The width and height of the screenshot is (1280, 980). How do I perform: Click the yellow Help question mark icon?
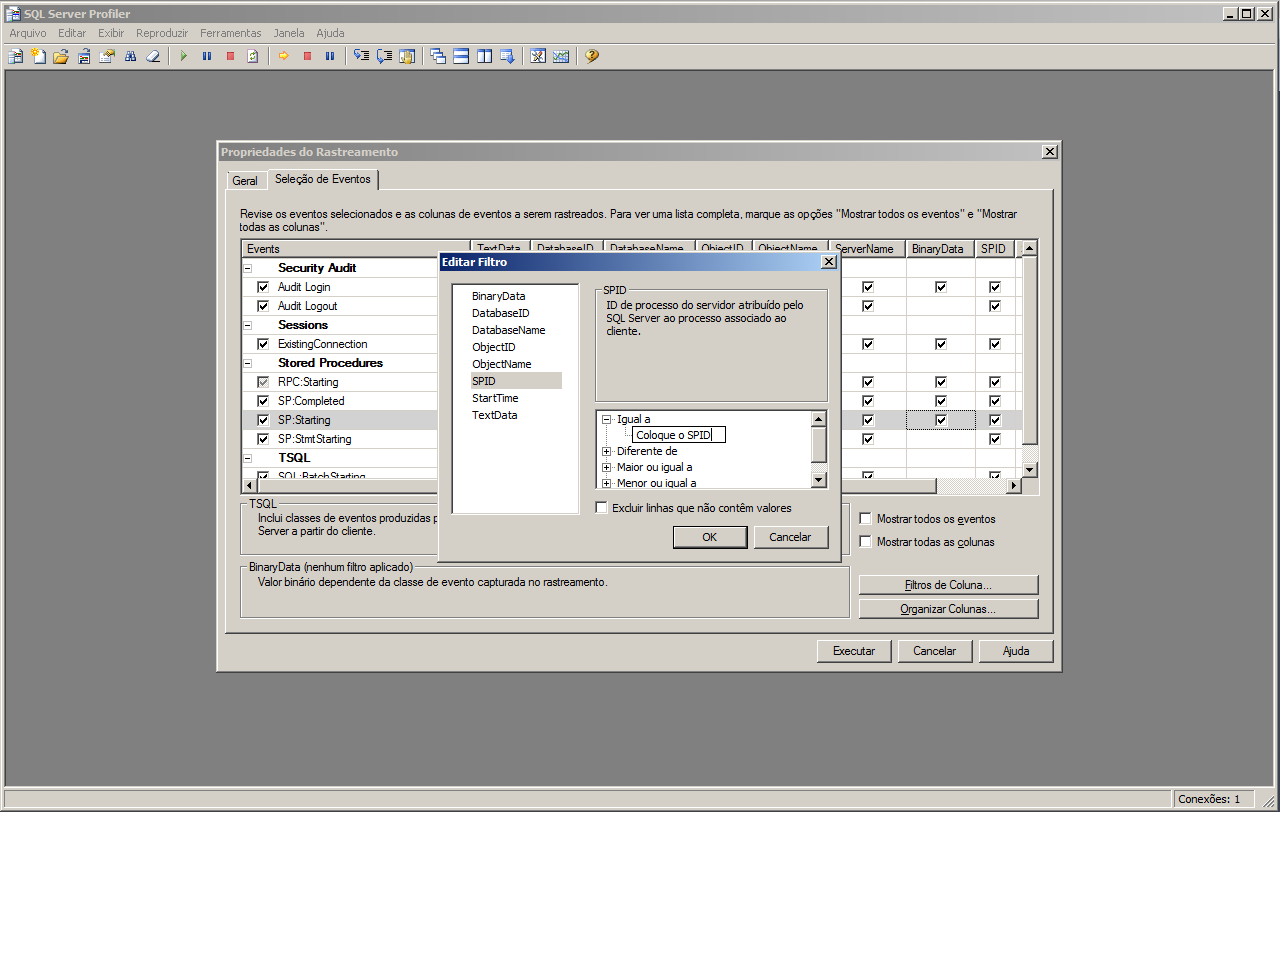coord(592,57)
